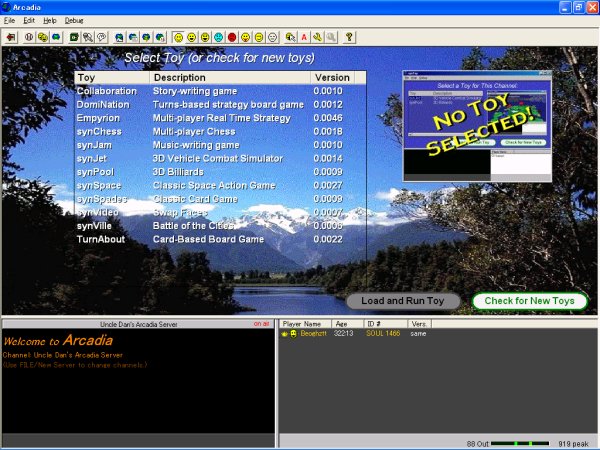
Task: Click the red letter A font icon
Action: tap(303, 37)
